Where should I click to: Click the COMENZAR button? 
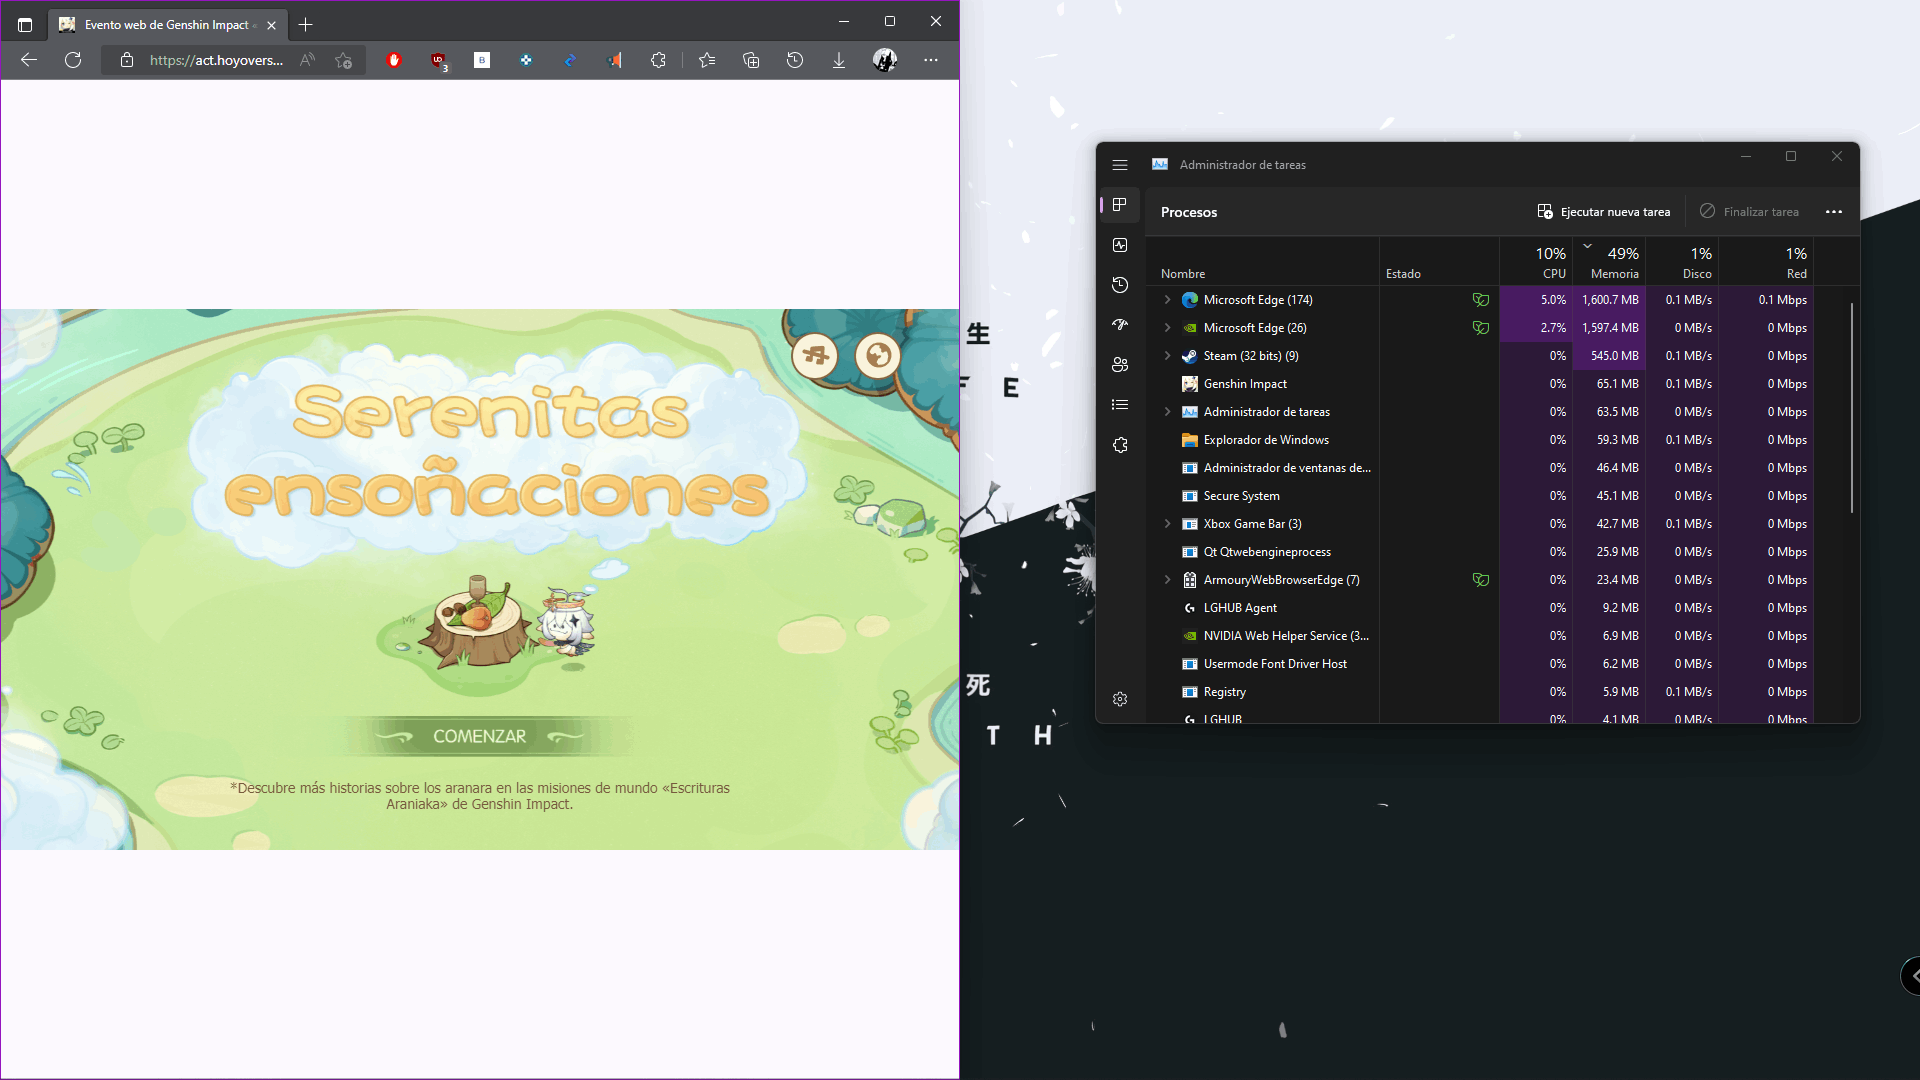click(479, 736)
